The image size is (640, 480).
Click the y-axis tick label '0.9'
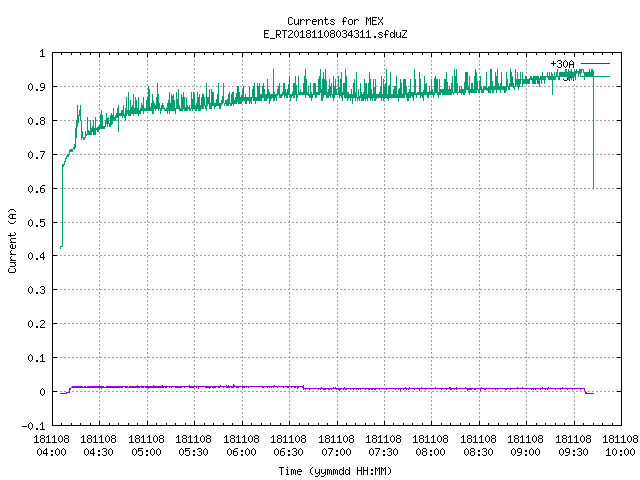point(37,87)
